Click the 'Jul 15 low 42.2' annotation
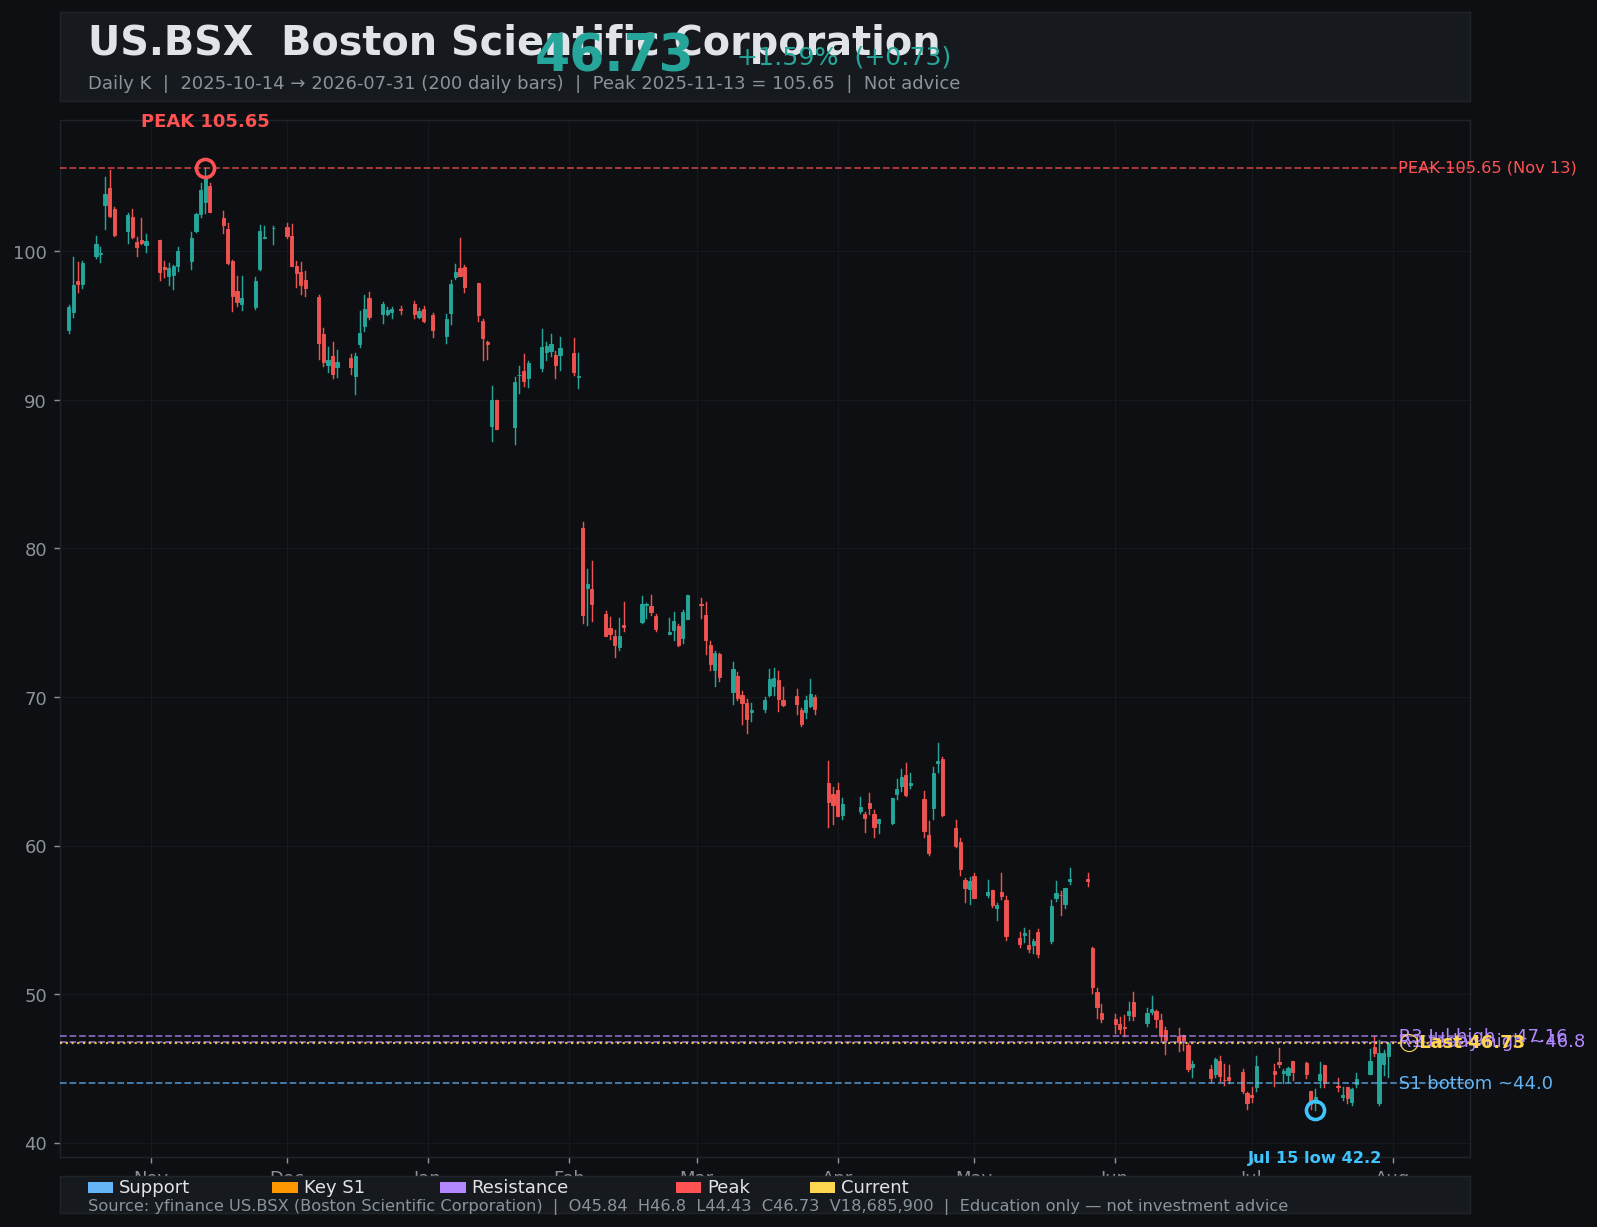Viewport: 1597px width, 1227px height. pyautogui.click(x=1314, y=1158)
